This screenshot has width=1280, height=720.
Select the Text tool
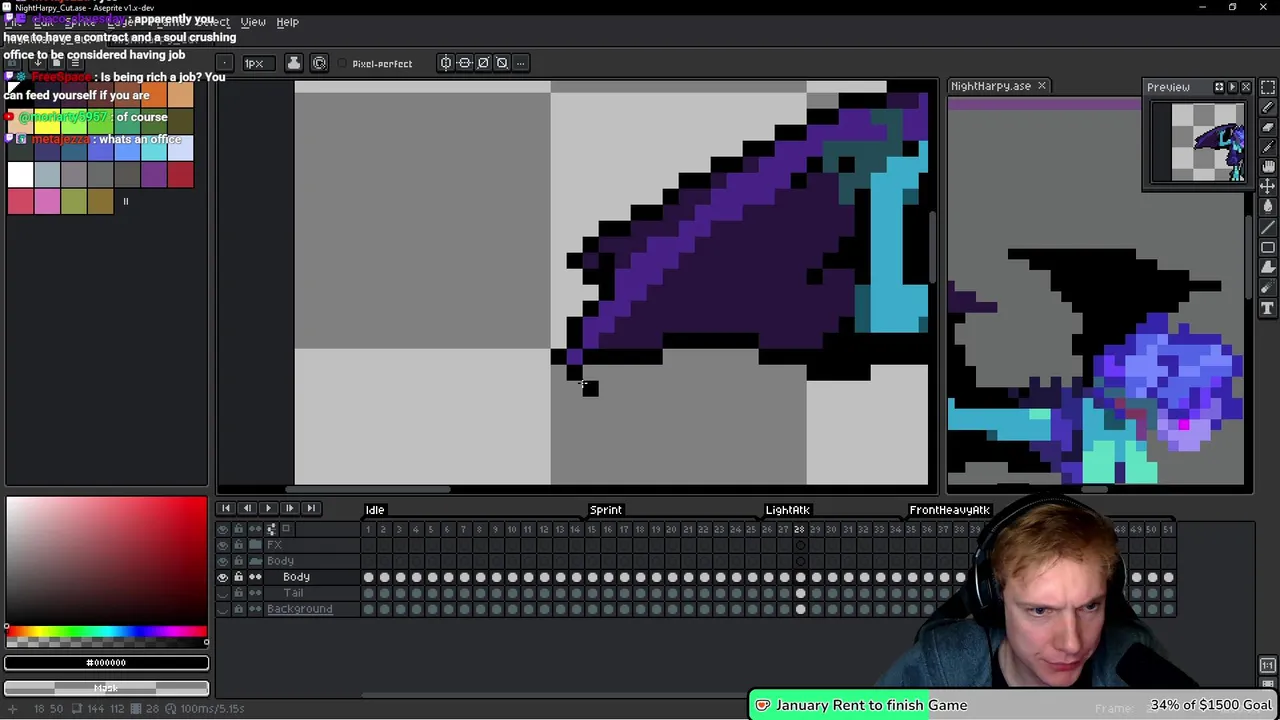click(x=1268, y=308)
